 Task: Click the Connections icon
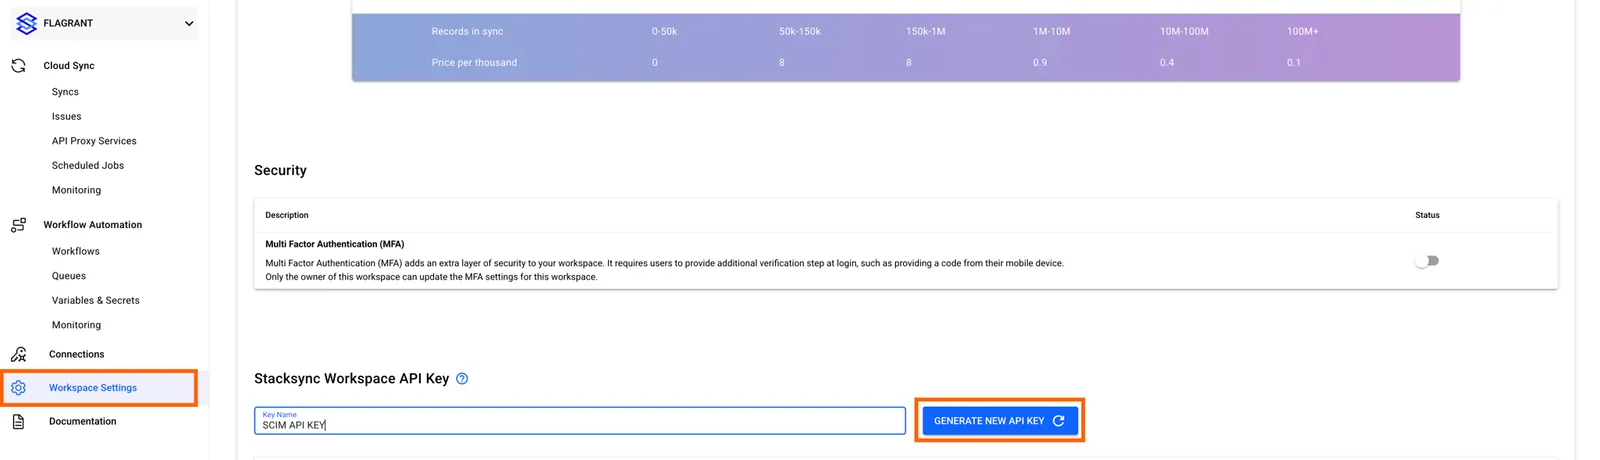(18, 354)
